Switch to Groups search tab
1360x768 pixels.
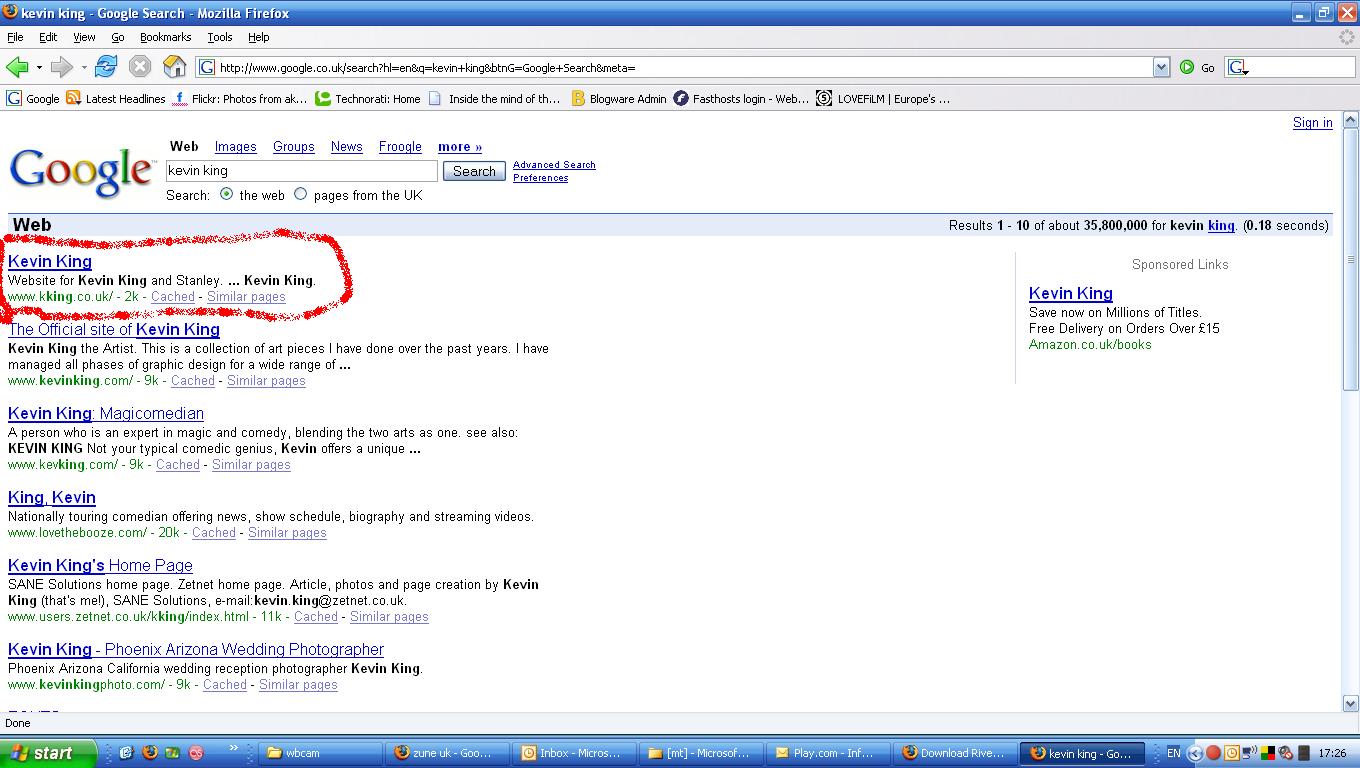tap(294, 147)
